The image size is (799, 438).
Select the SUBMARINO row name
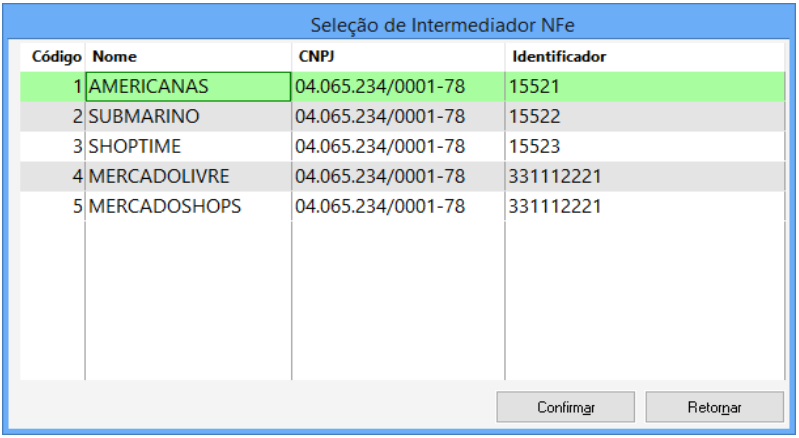tap(144, 117)
